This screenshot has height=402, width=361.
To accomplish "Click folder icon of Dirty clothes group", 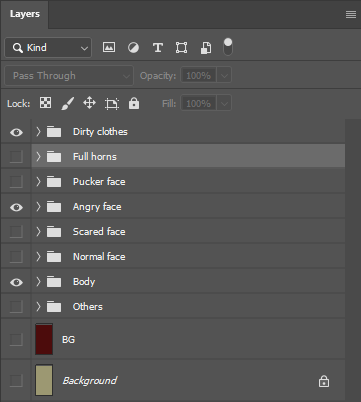I will (x=54, y=132).
